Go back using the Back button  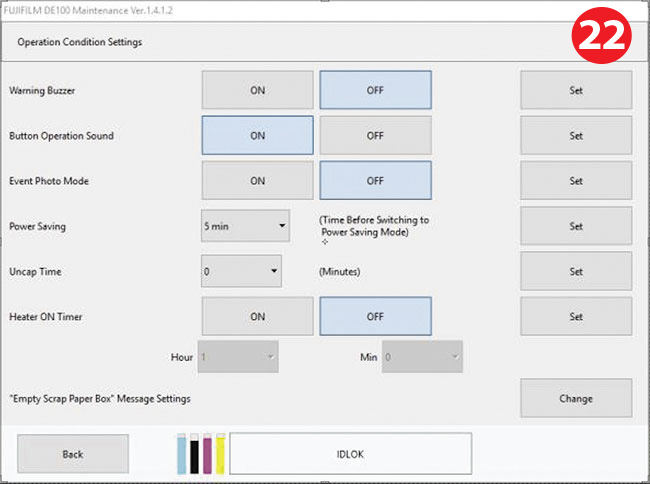click(73, 454)
